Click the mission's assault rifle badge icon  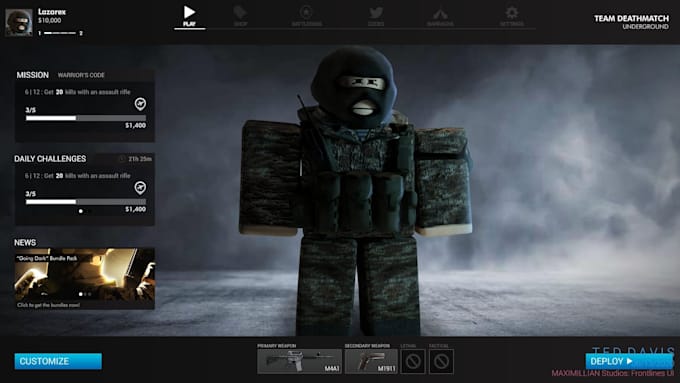pos(140,104)
